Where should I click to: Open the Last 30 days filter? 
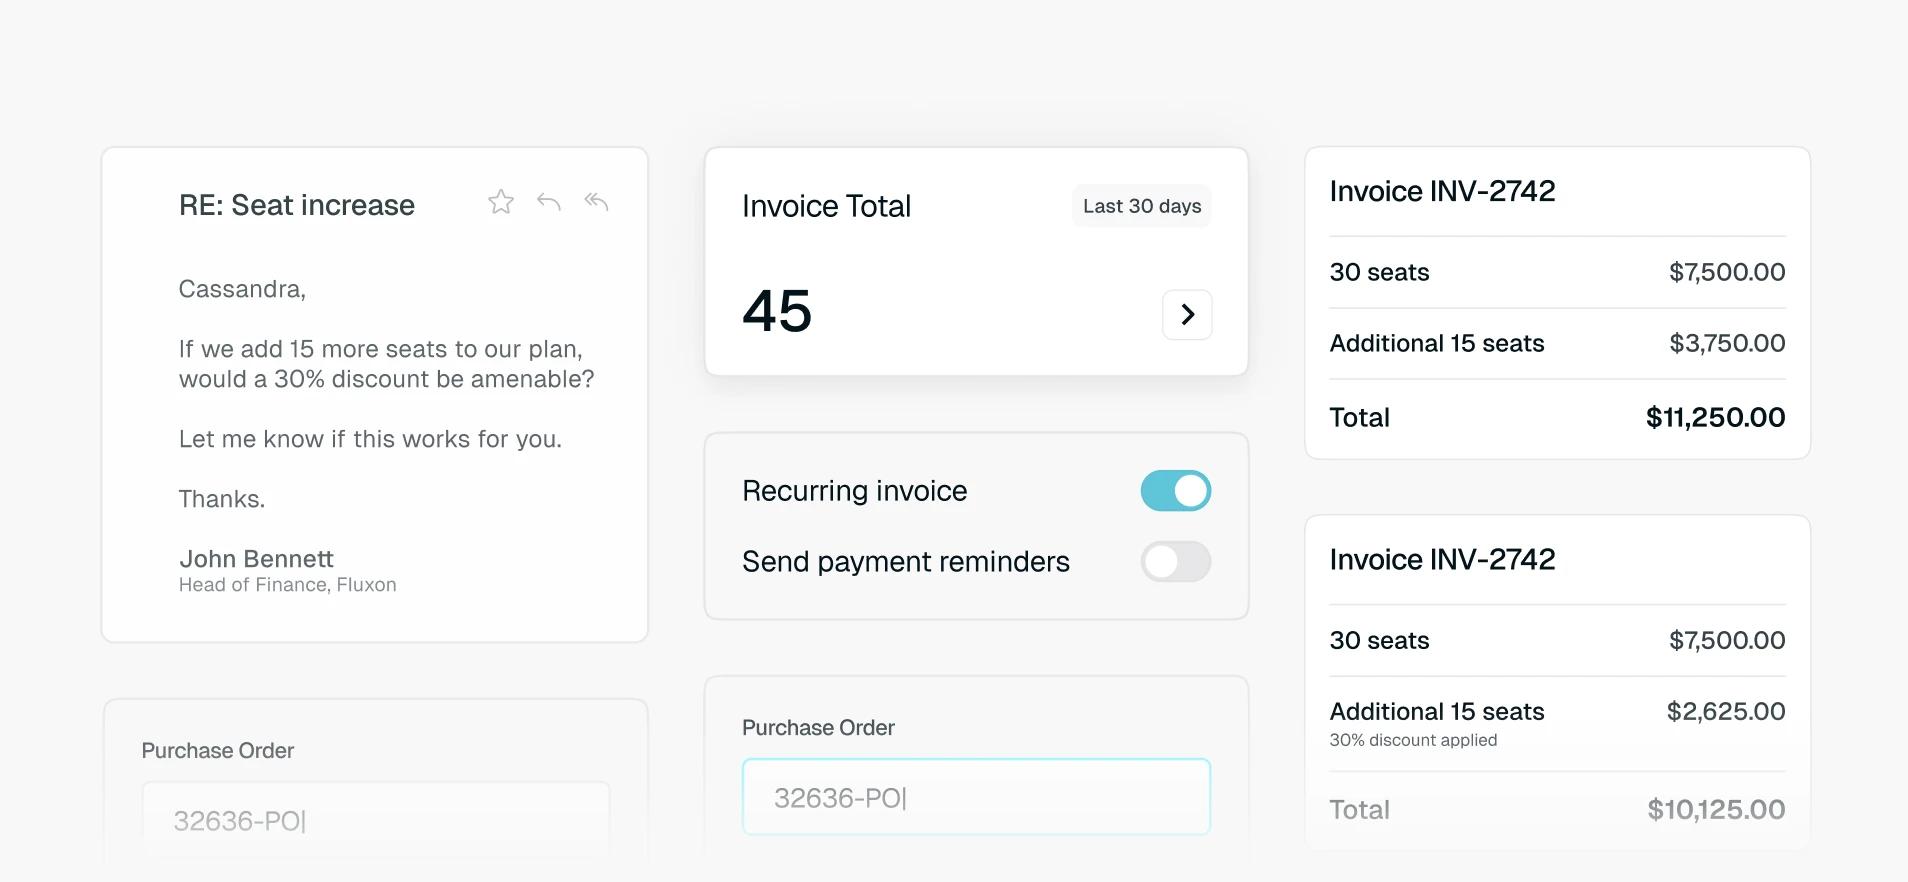point(1142,206)
